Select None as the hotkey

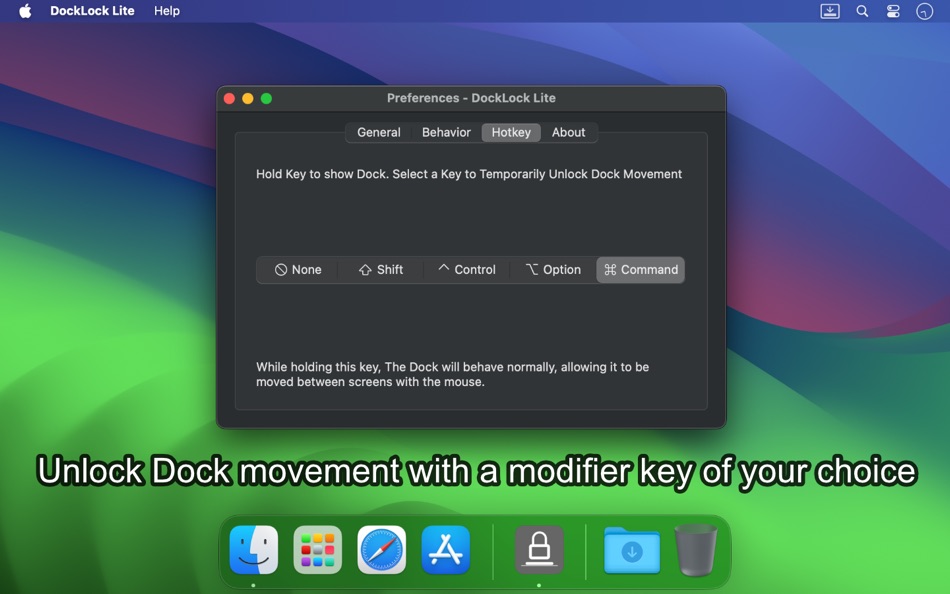(x=297, y=270)
